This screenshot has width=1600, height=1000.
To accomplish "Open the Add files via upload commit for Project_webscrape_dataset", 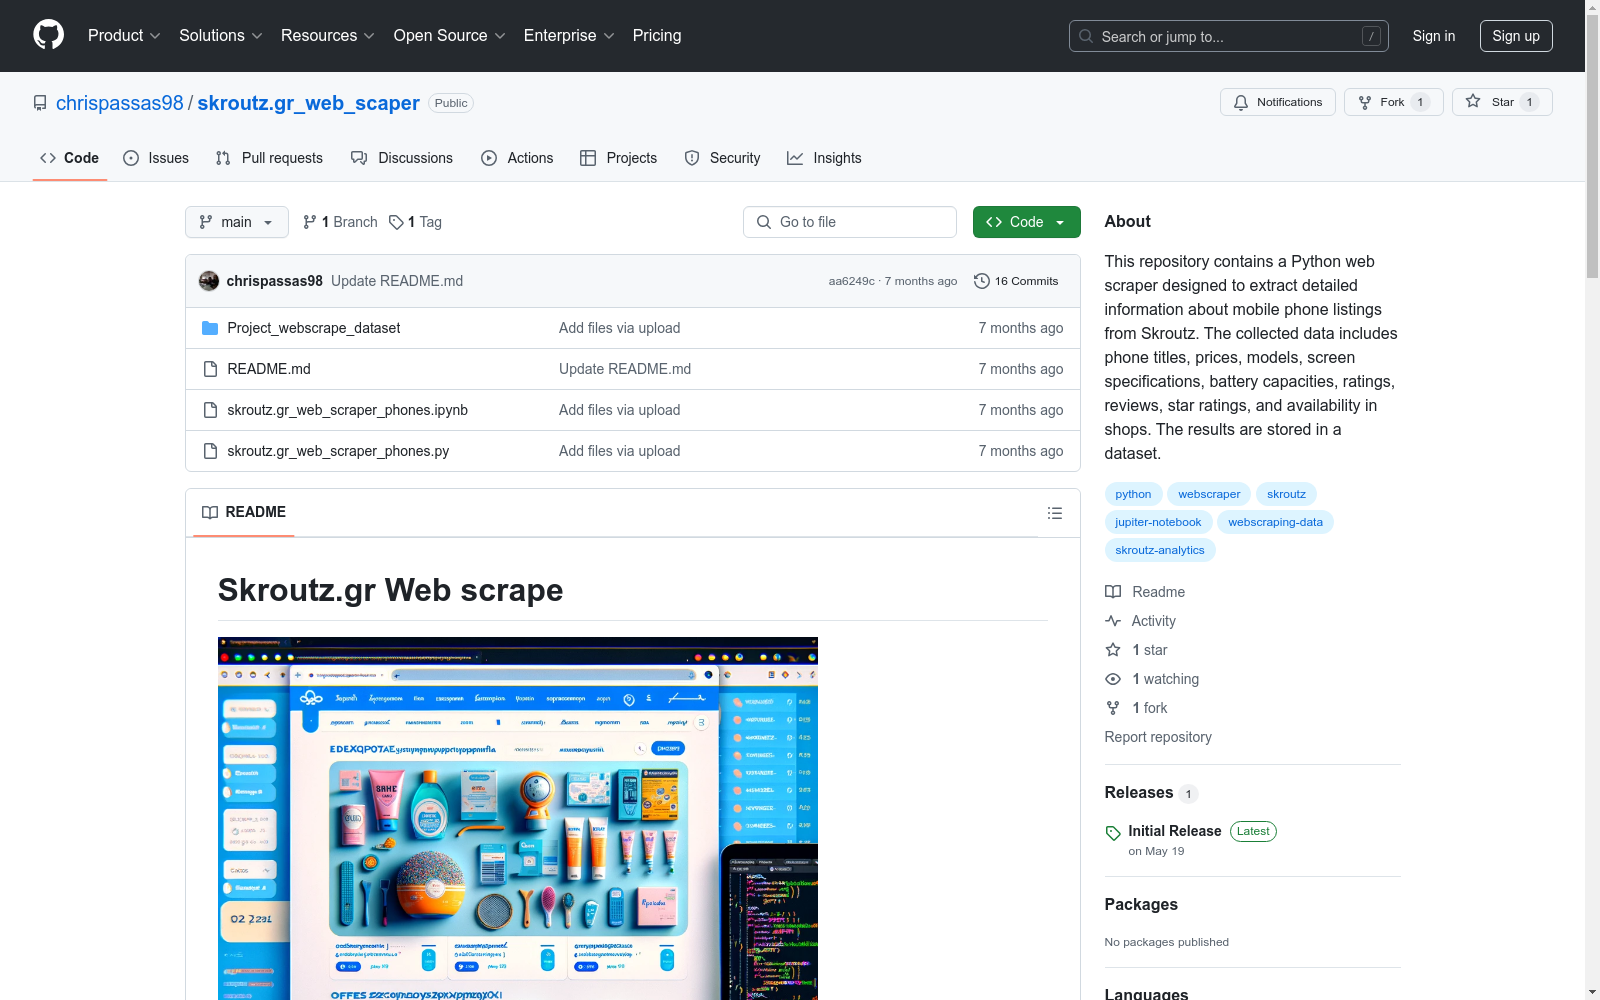I will (620, 328).
